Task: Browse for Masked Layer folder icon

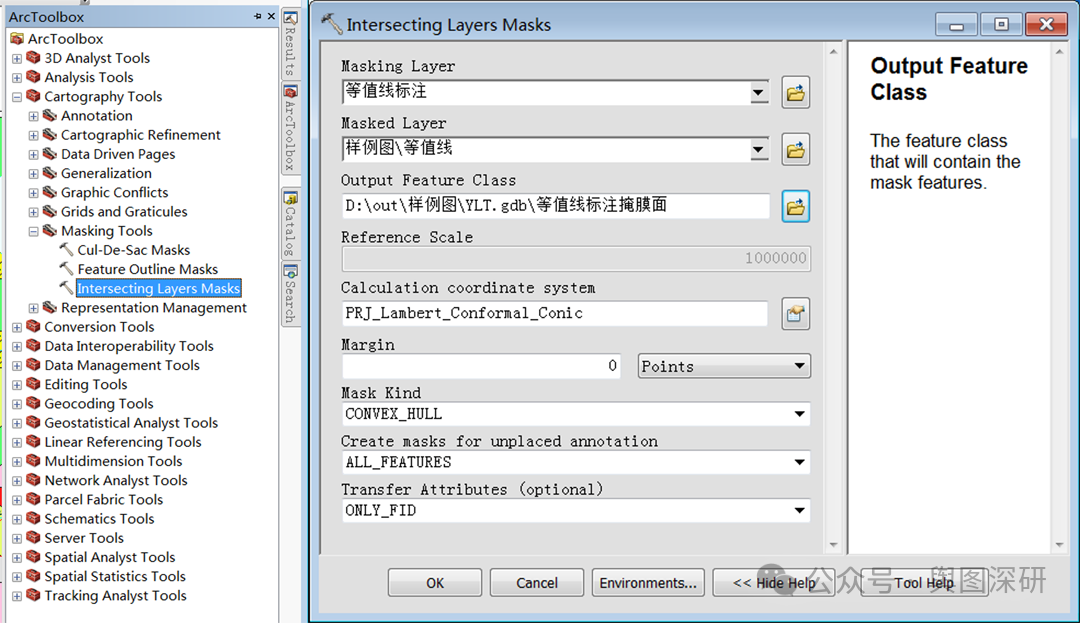Action: click(796, 149)
